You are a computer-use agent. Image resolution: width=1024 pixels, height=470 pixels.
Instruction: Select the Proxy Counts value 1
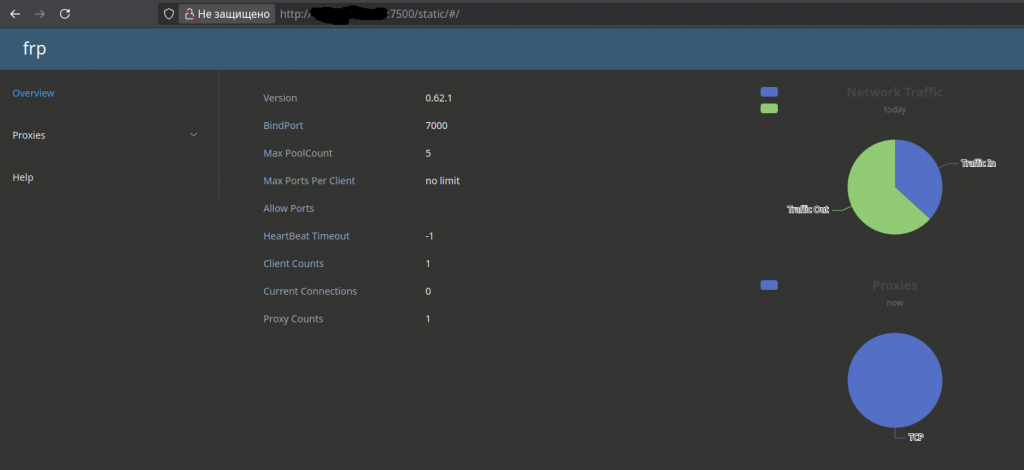point(428,319)
